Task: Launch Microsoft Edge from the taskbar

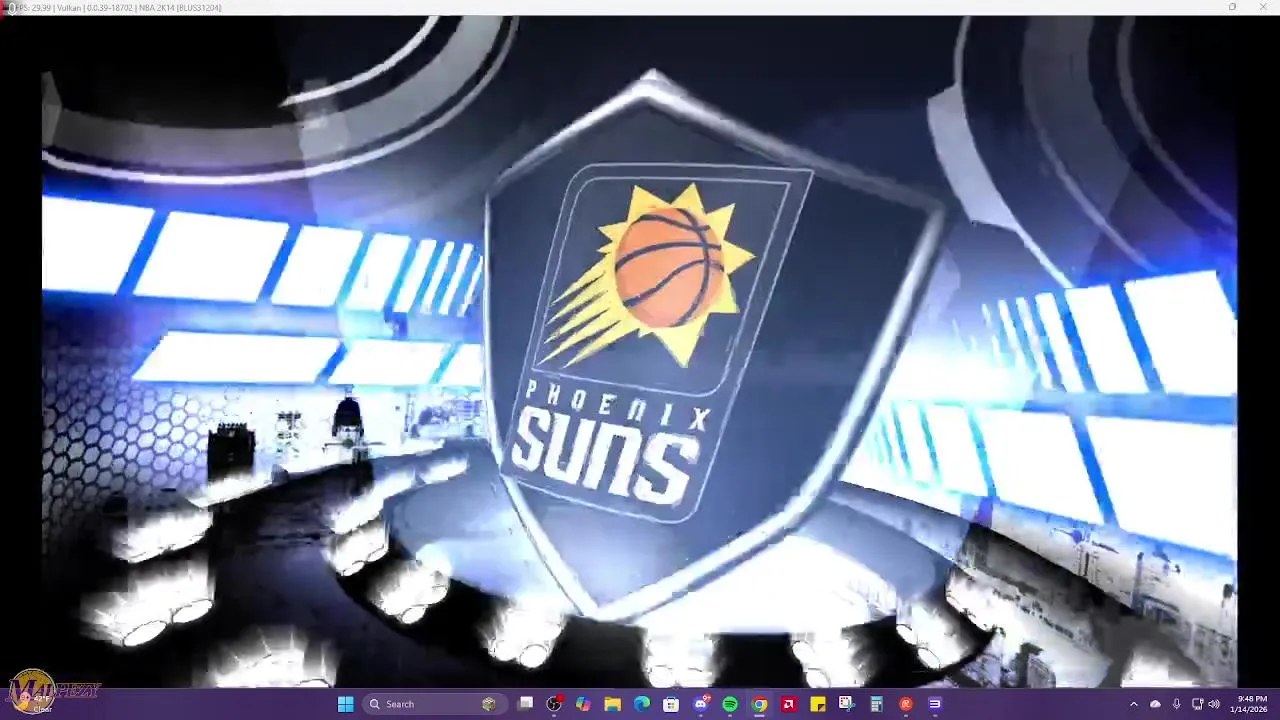Action: click(x=642, y=704)
